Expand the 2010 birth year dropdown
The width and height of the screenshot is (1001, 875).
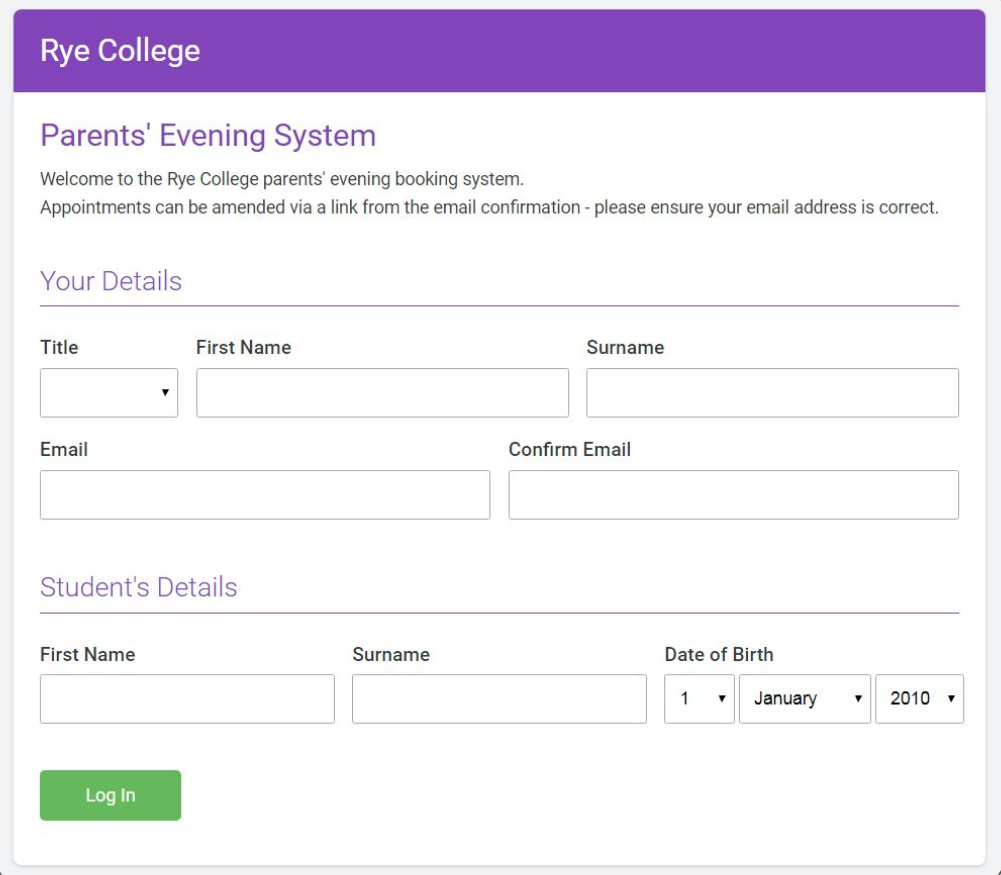click(x=919, y=699)
